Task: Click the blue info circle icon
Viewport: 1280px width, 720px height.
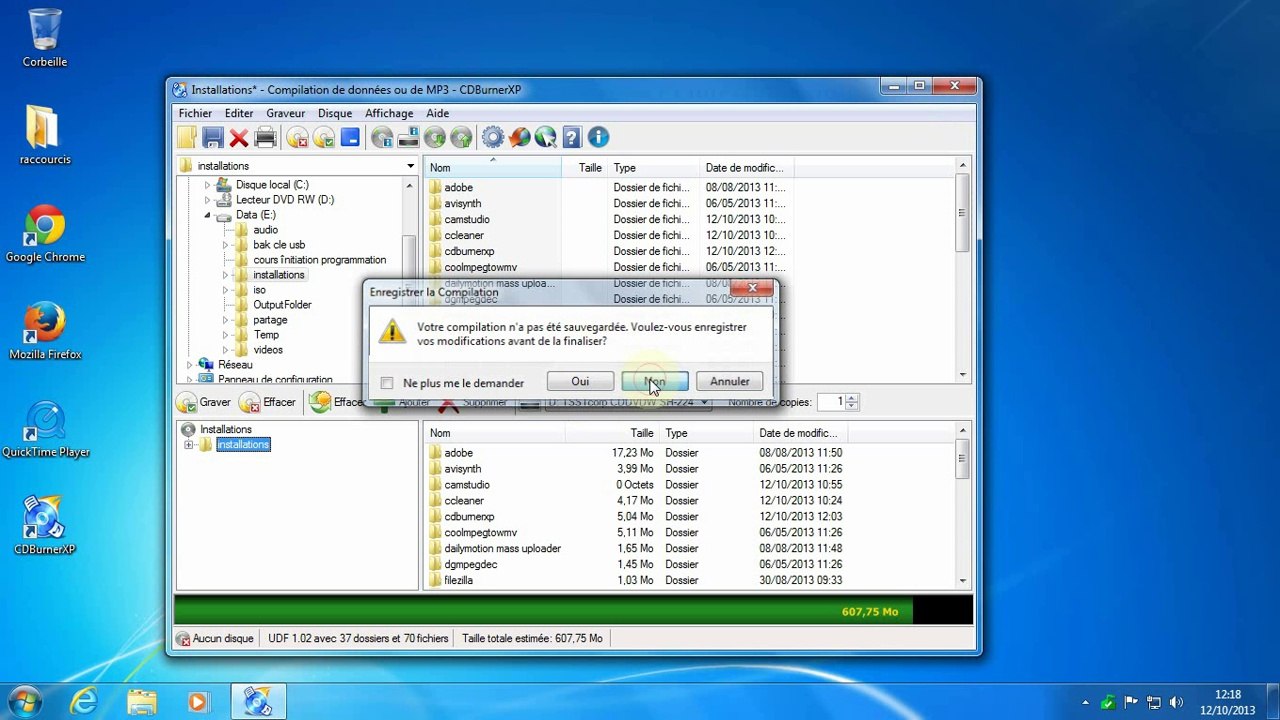Action: click(x=598, y=138)
